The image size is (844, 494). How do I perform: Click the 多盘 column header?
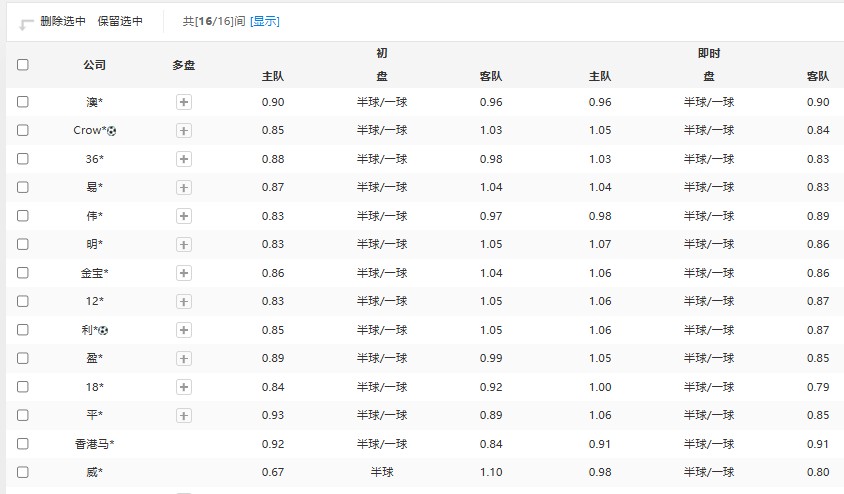(184, 65)
